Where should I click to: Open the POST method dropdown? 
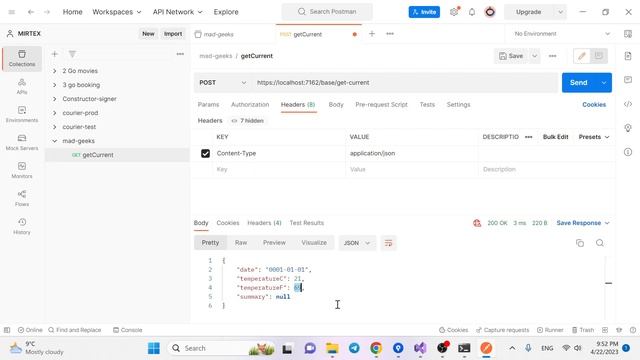(222, 82)
